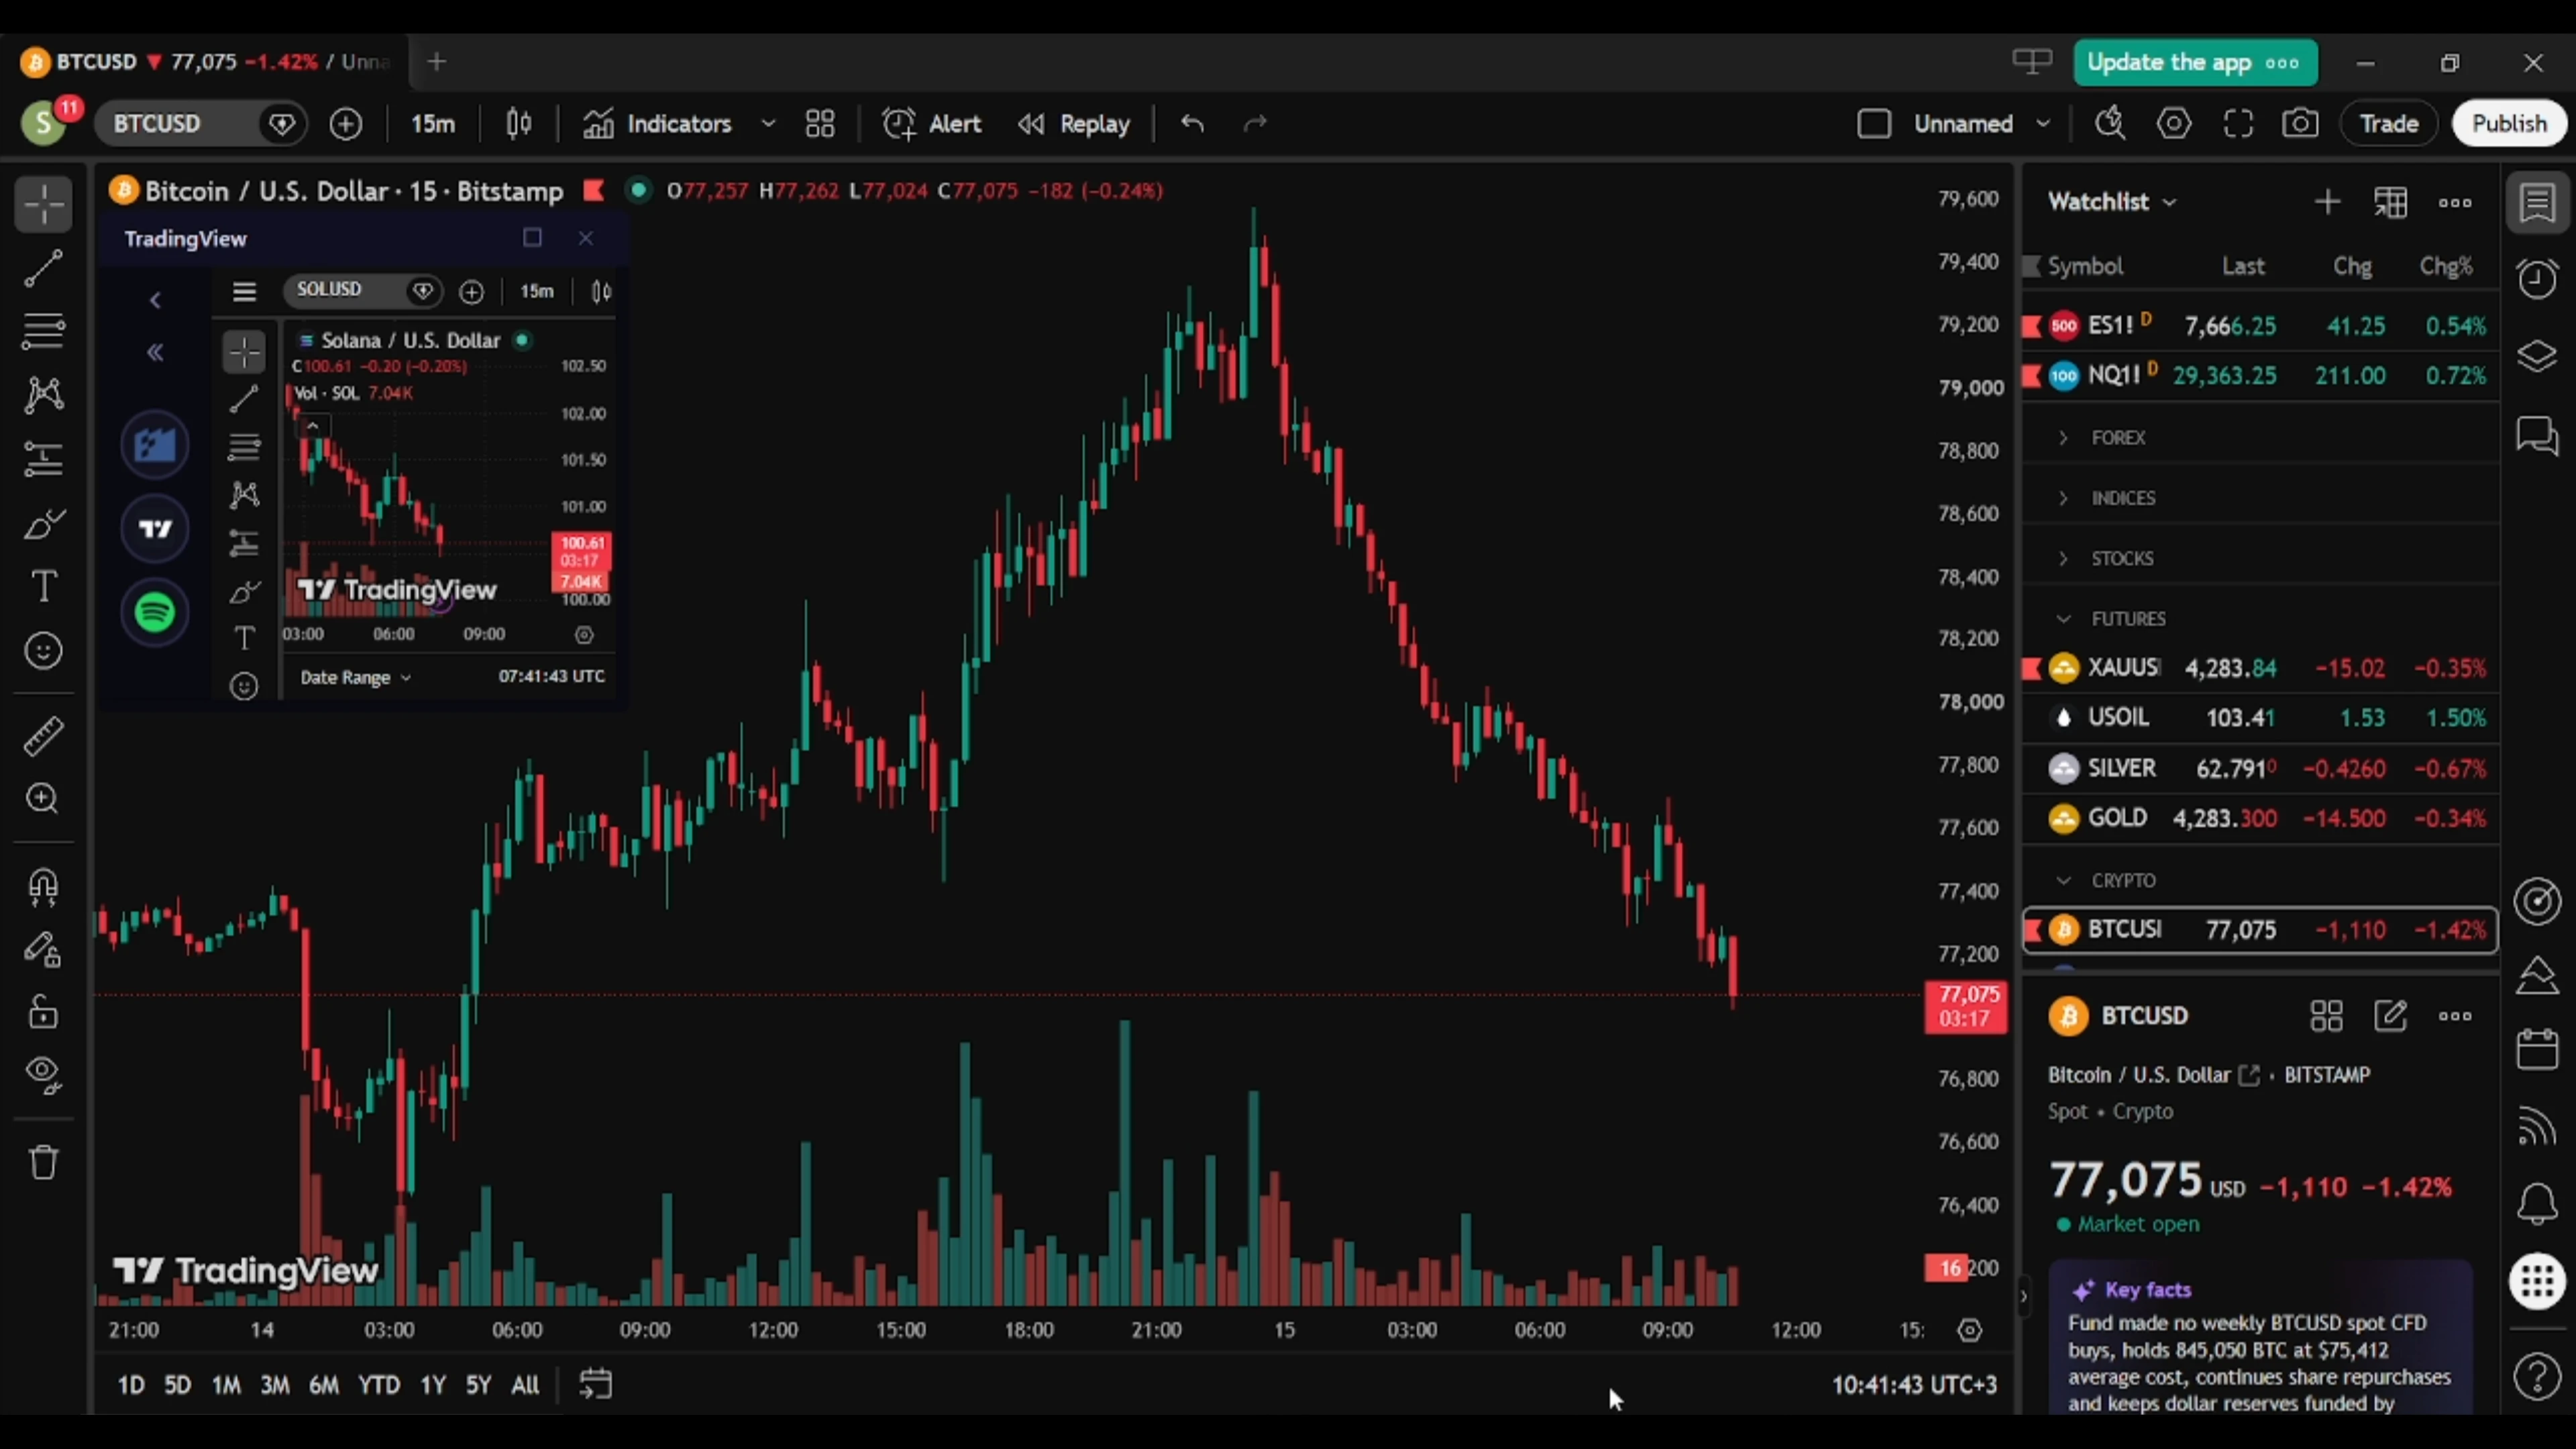Toggle lock all drawing tools

point(43,1012)
